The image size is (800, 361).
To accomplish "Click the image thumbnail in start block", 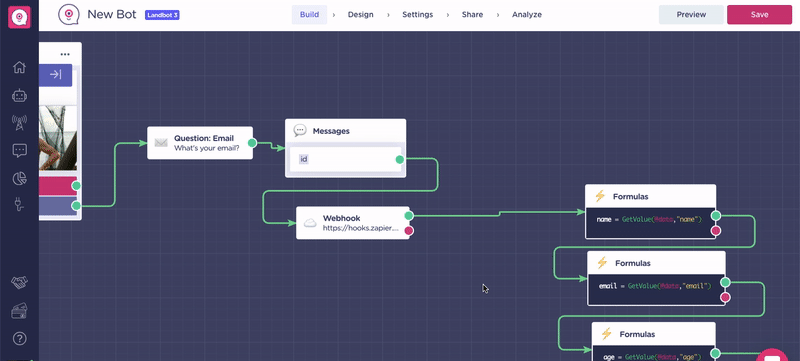I will click(58, 138).
